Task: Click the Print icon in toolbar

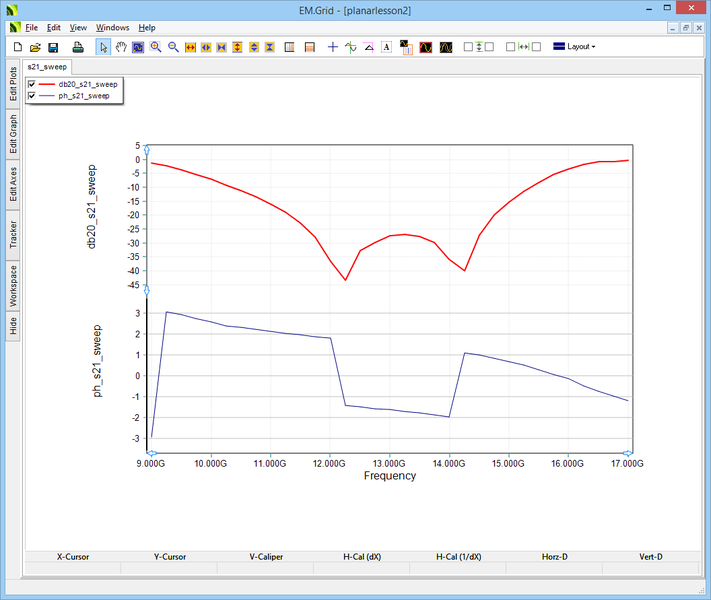Action: point(78,47)
